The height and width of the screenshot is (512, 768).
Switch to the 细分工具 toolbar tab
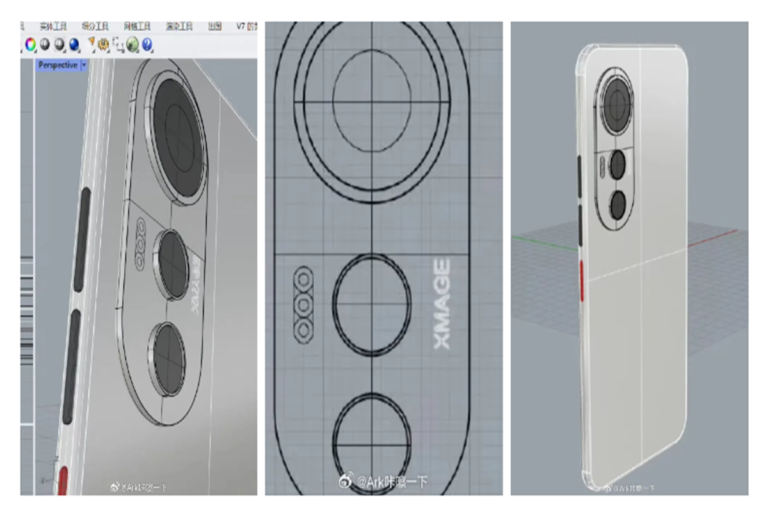click(x=95, y=27)
